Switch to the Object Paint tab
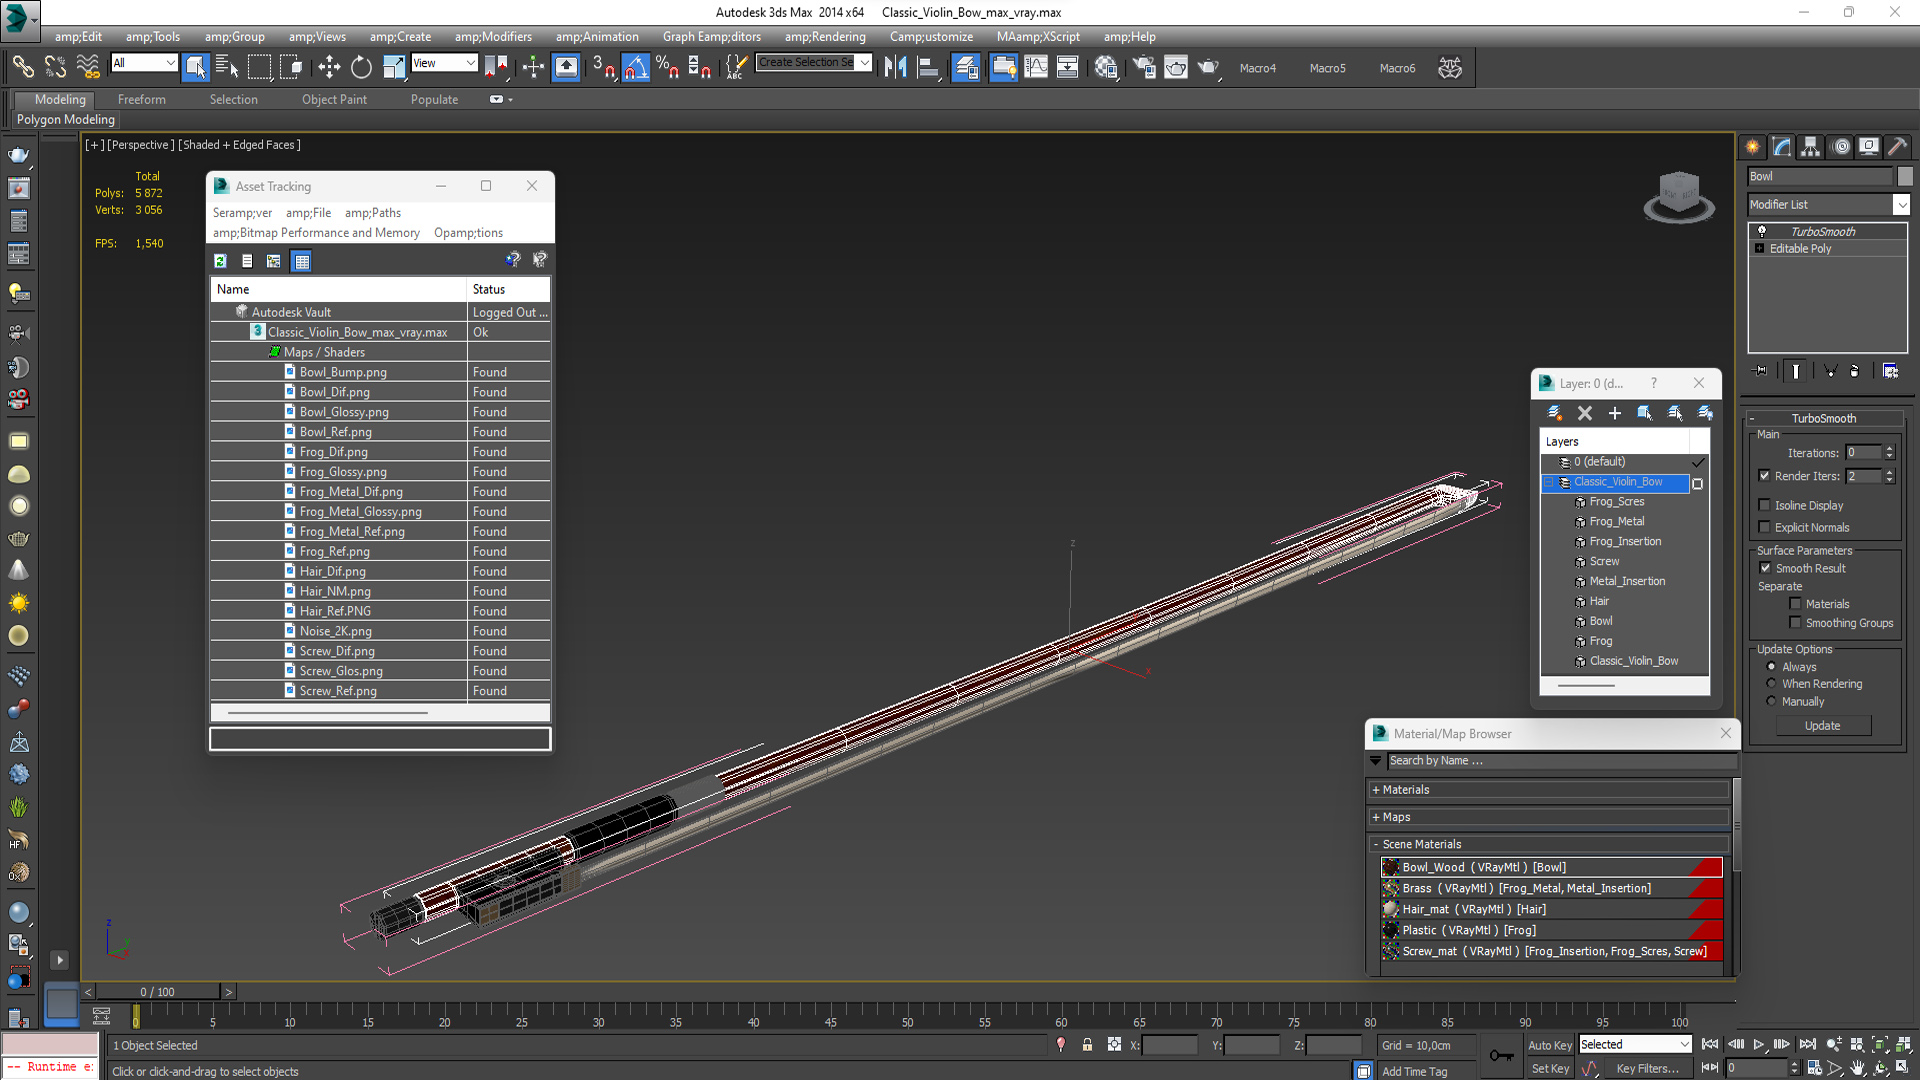Screen dimensions: 1920x1080 click(x=334, y=99)
